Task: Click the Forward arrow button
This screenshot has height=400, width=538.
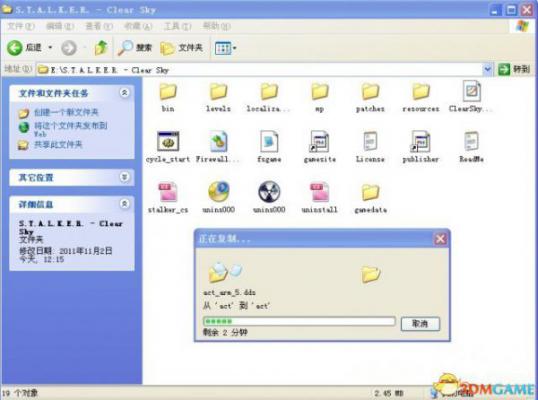Action: pyautogui.click(x=69, y=48)
